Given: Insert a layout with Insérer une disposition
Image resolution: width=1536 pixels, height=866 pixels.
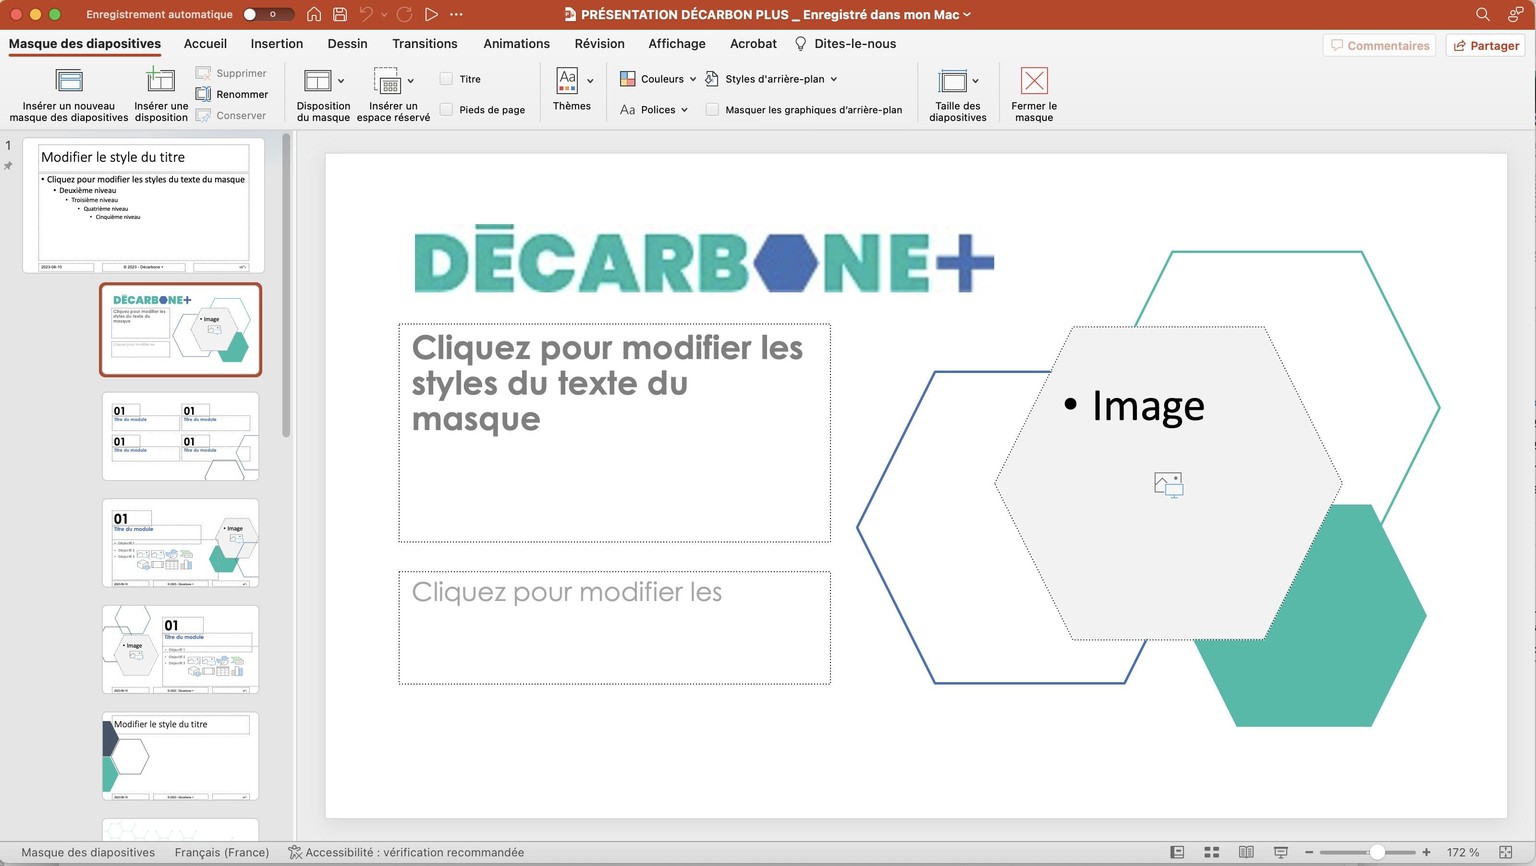Looking at the screenshot, I should [161, 95].
